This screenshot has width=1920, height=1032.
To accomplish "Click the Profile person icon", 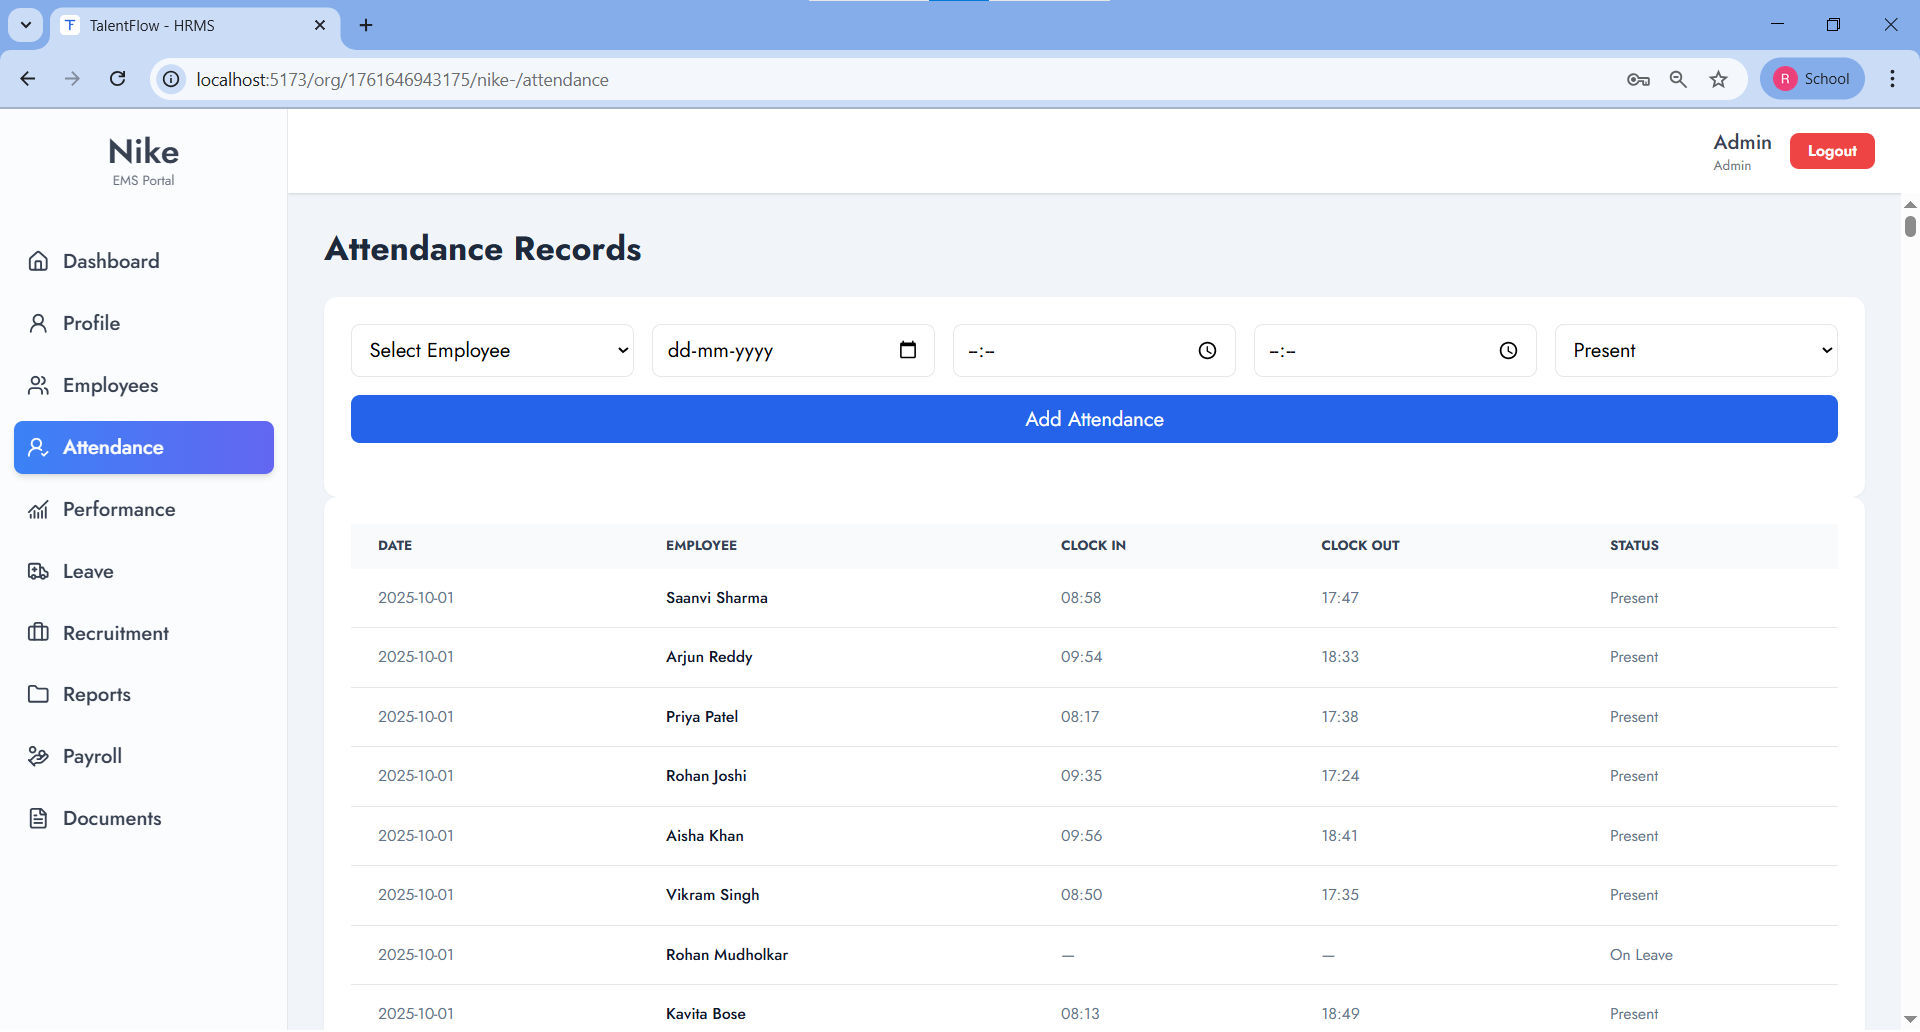I will [38, 323].
